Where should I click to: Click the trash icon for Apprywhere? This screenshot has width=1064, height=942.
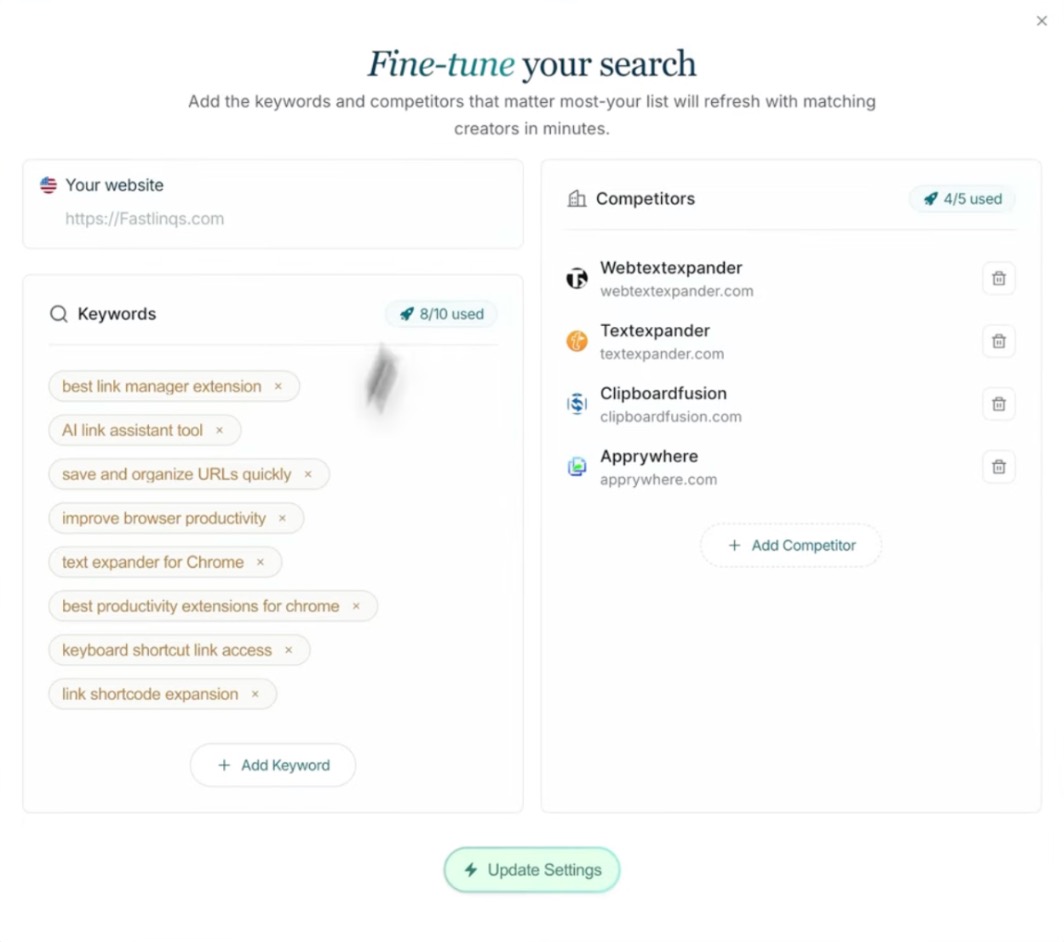click(x=998, y=467)
